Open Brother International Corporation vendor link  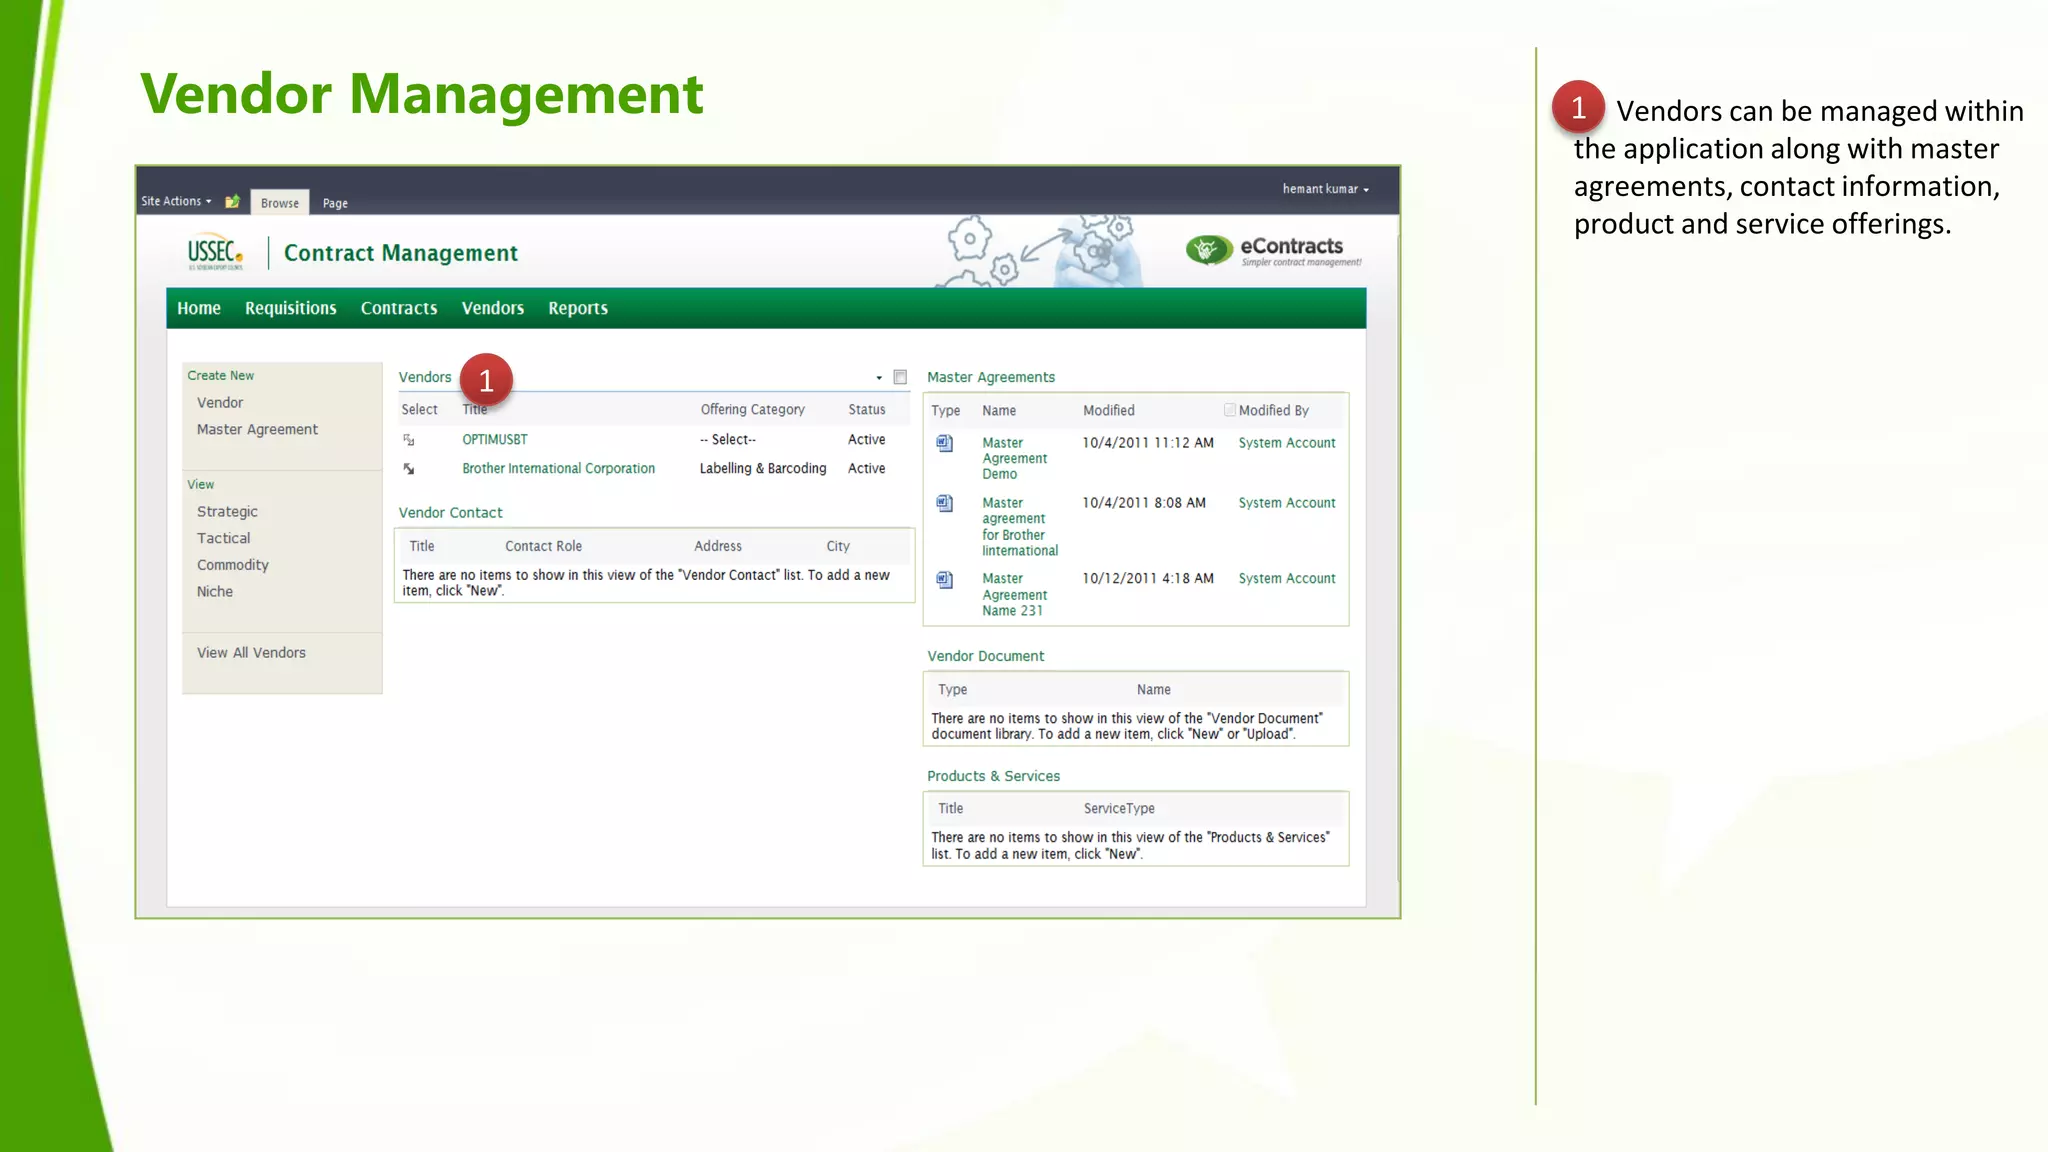pos(559,469)
